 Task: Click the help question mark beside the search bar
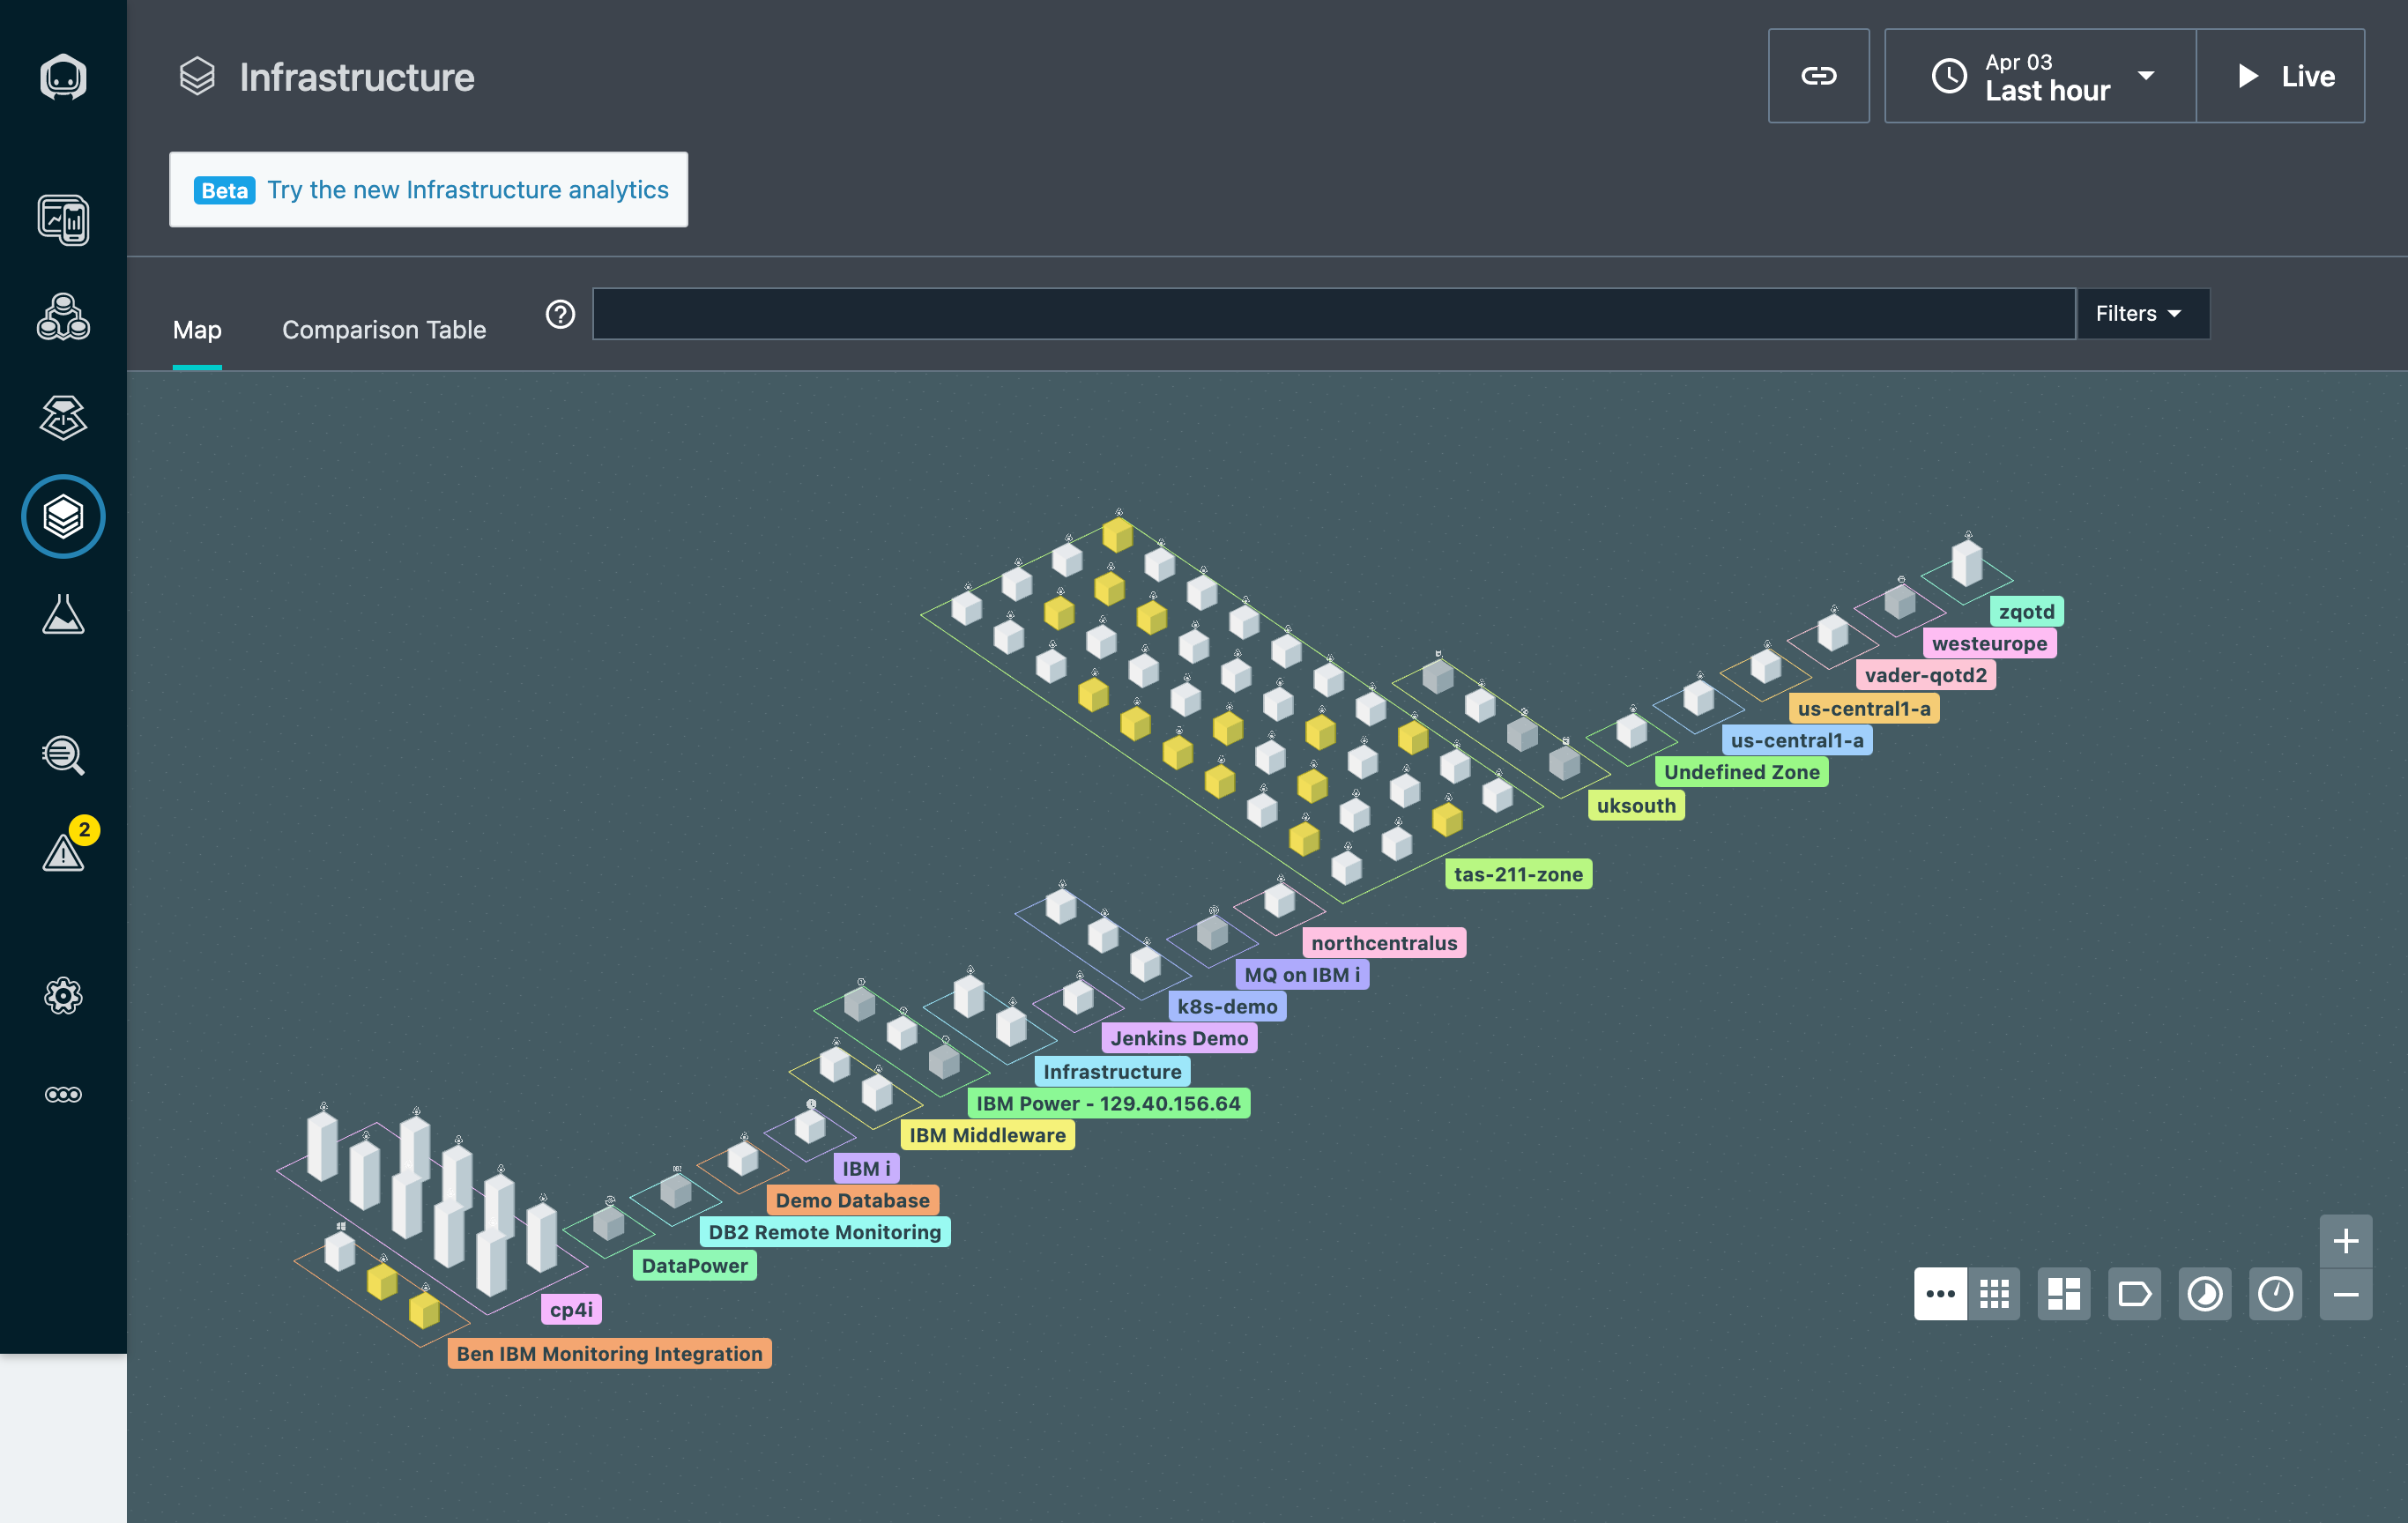click(560, 314)
